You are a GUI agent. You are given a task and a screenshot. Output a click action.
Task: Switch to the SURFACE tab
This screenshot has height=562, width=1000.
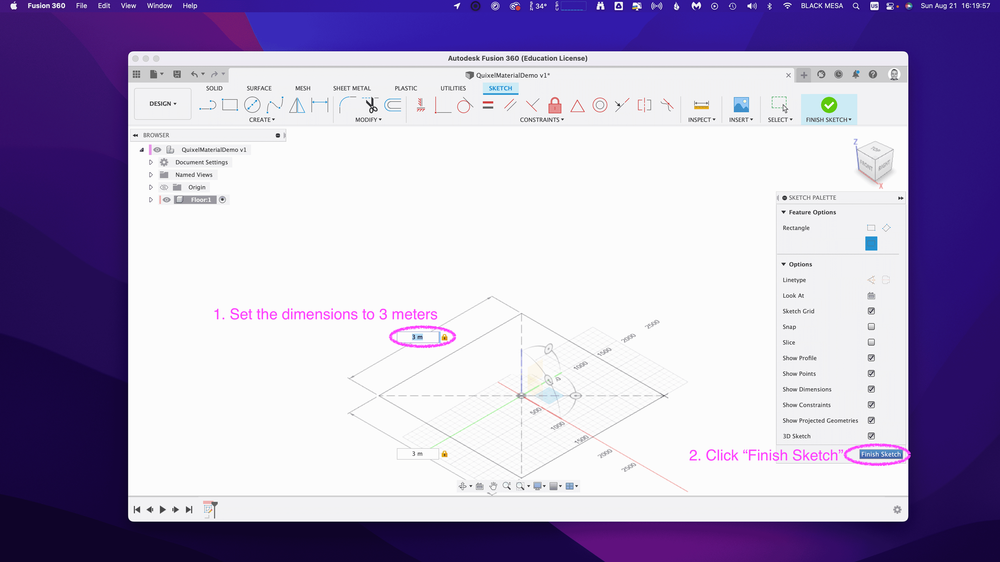pos(259,89)
